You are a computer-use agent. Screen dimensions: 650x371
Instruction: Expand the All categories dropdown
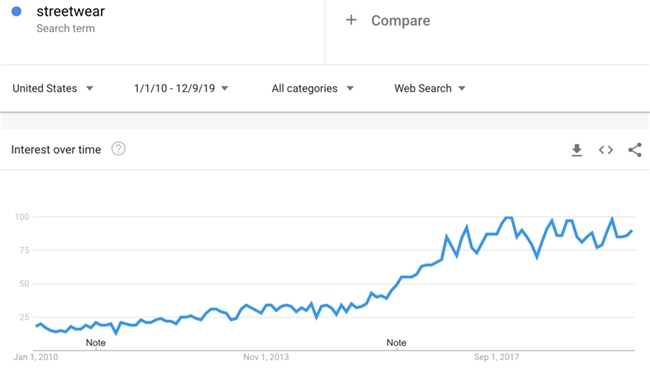tap(313, 88)
